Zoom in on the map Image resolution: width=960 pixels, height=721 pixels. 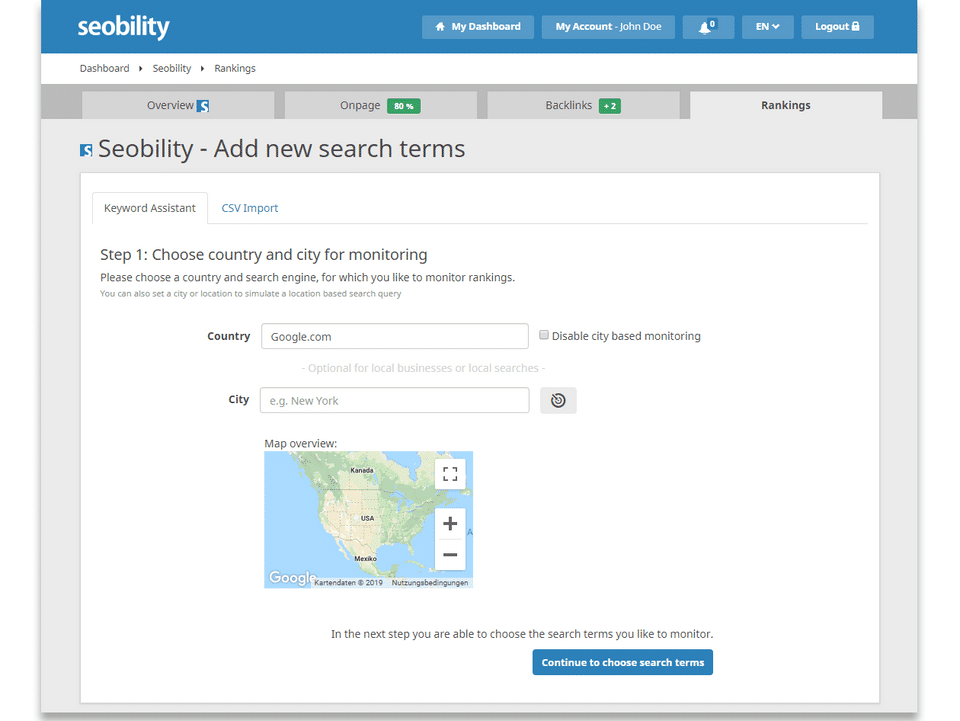tap(450, 523)
